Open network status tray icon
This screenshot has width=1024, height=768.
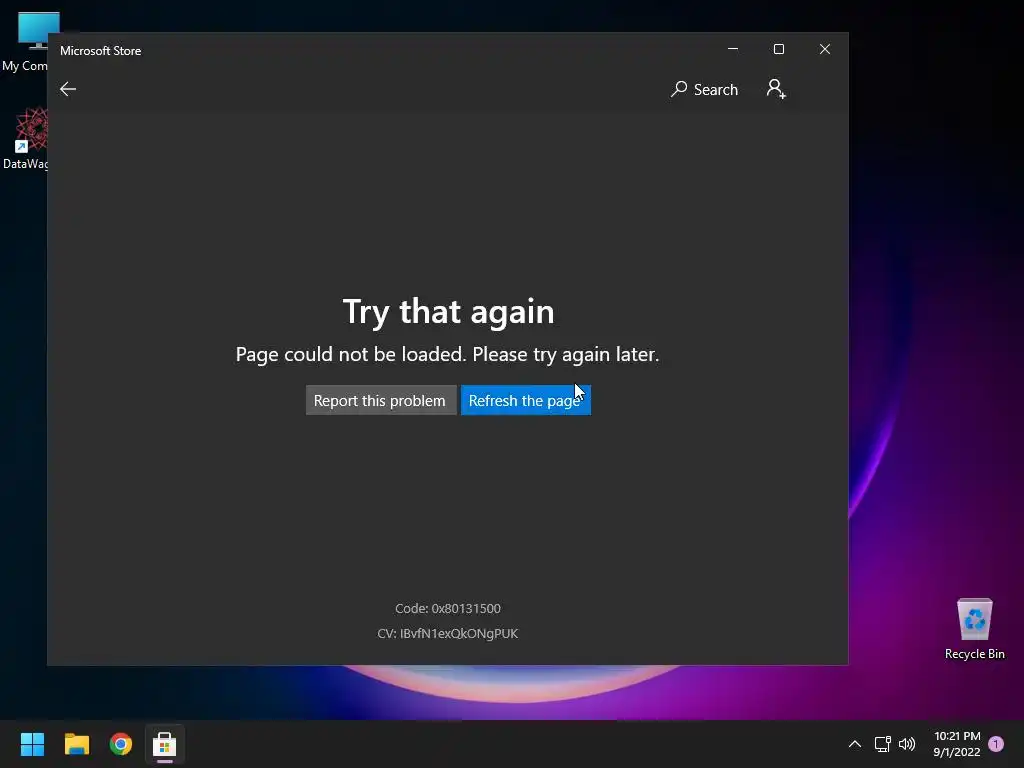pos(882,744)
